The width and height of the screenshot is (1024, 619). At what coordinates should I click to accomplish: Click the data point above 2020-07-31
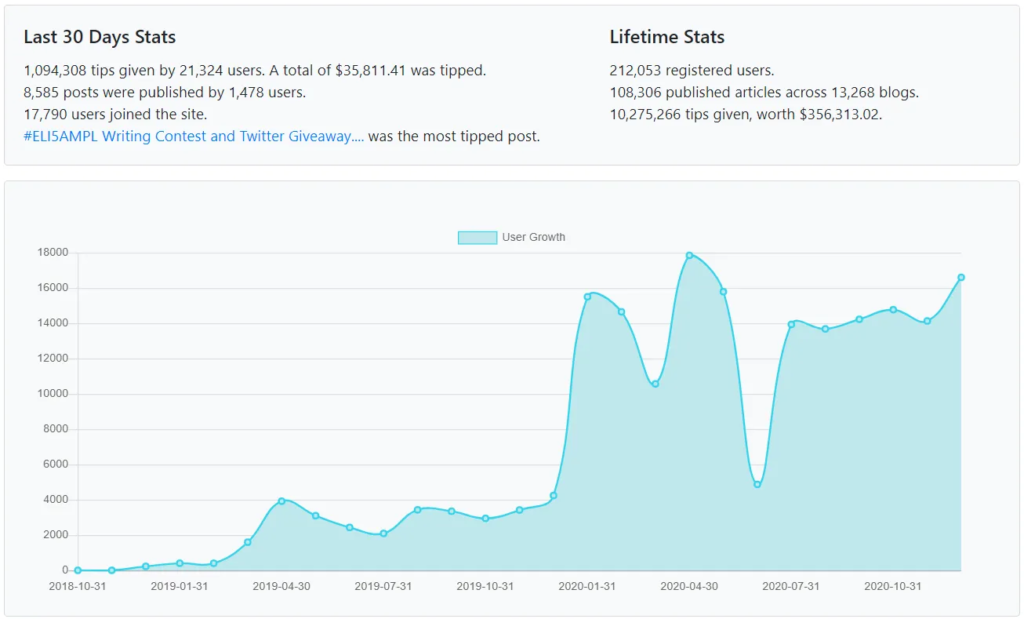click(791, 325)
